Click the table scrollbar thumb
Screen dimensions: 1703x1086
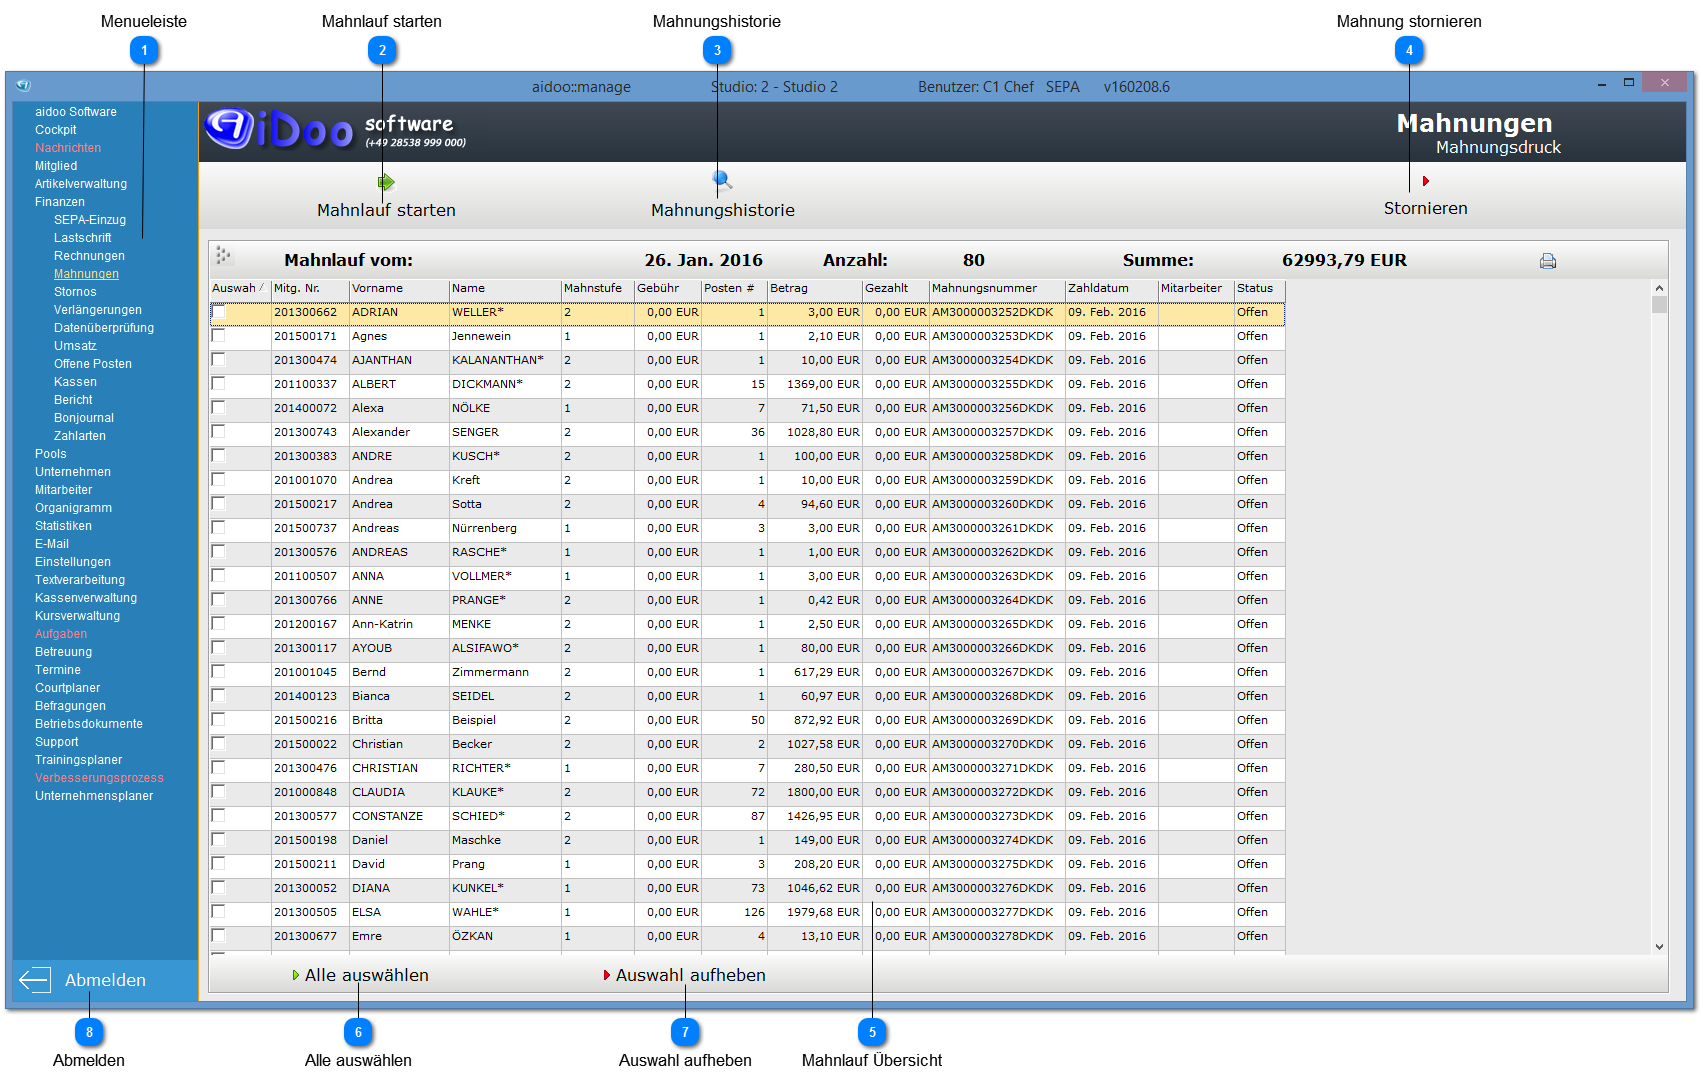pos(1660,304)
